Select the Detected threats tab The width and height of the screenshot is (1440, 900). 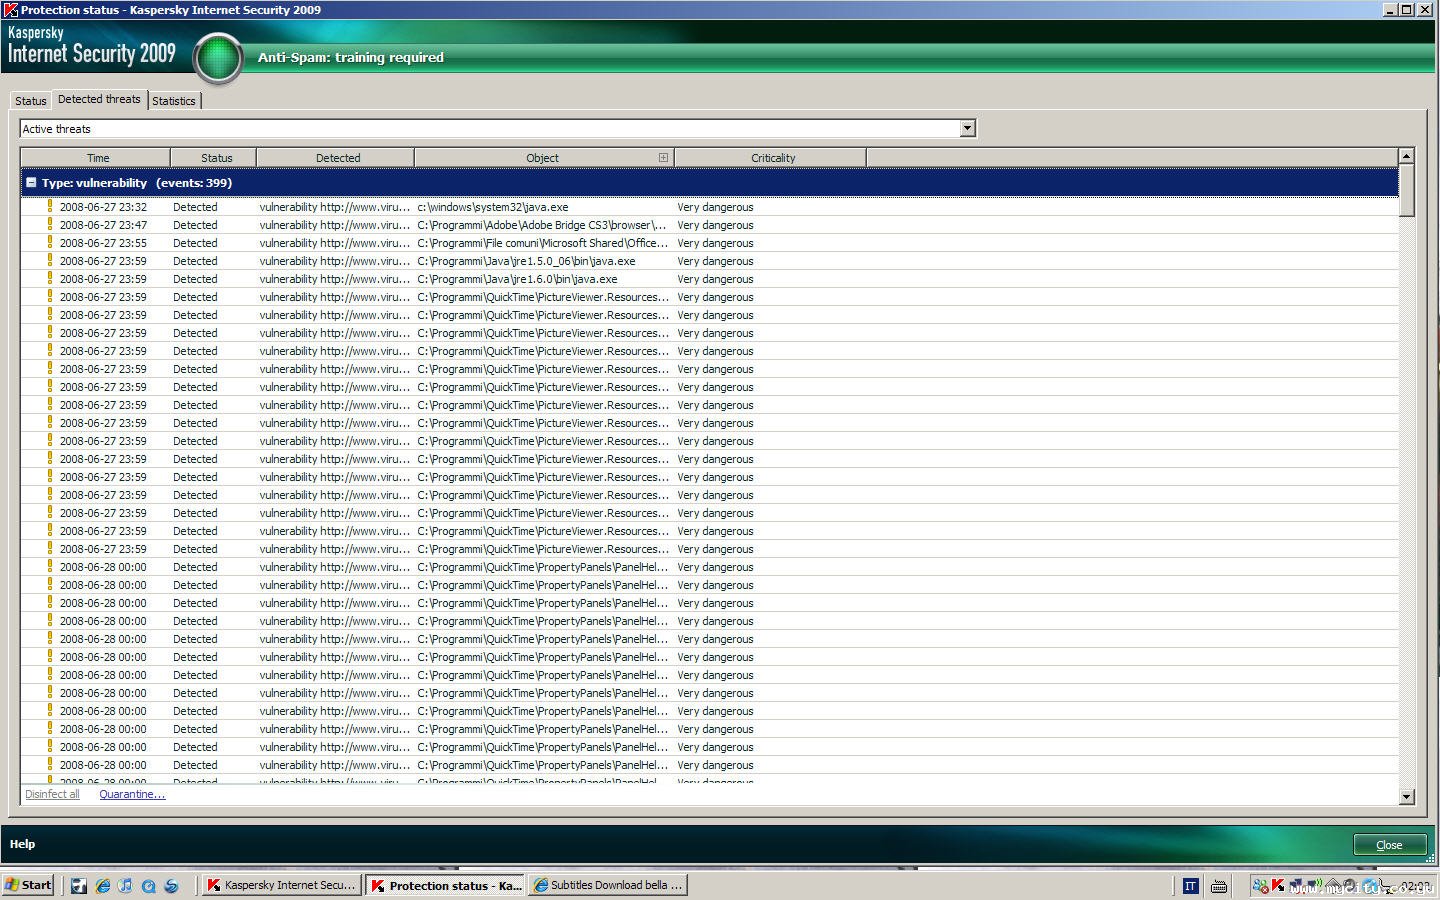(99, 99)
